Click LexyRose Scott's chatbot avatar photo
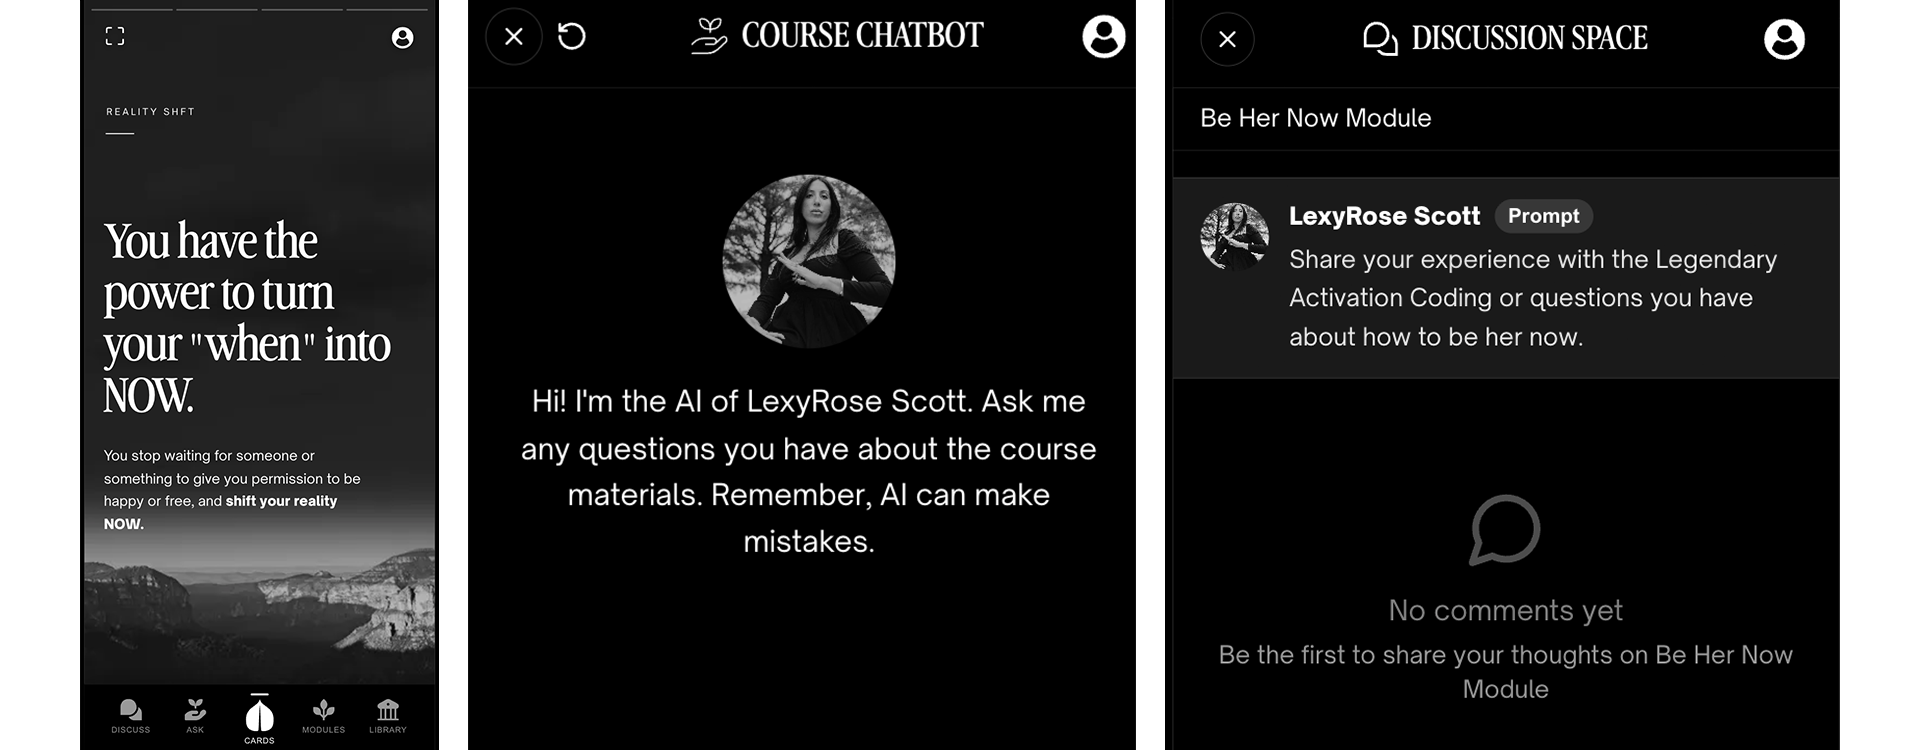1920x750 pixels. click(x=809, y=261)
